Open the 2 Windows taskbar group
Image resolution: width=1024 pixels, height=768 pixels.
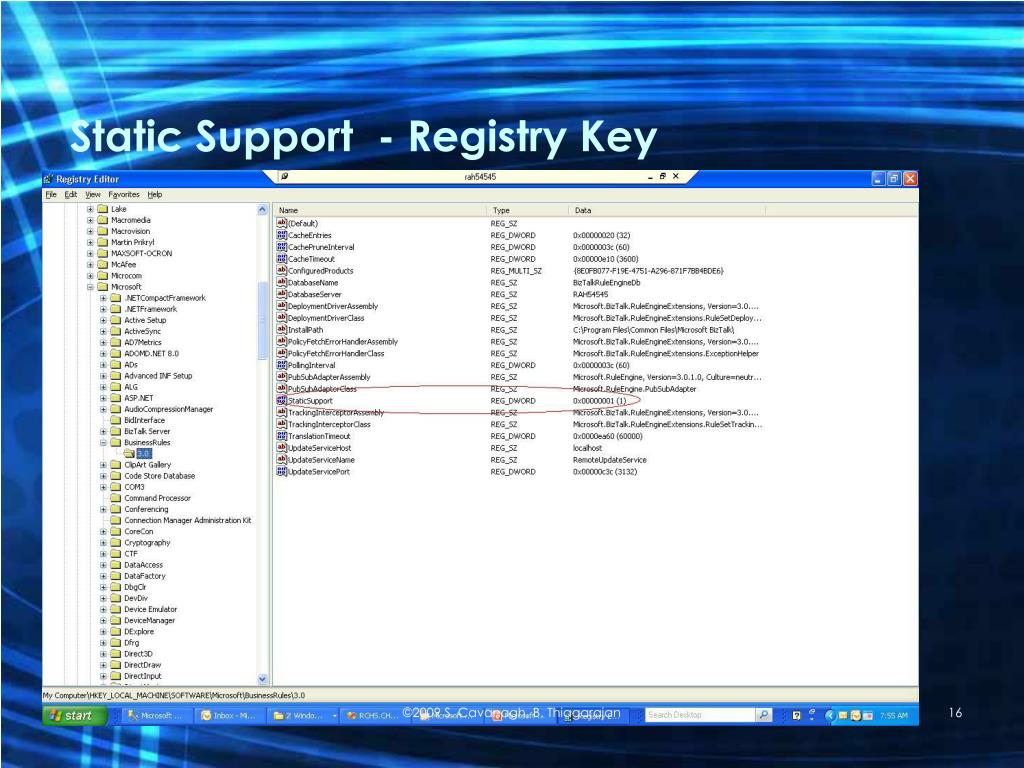[304, 715]
